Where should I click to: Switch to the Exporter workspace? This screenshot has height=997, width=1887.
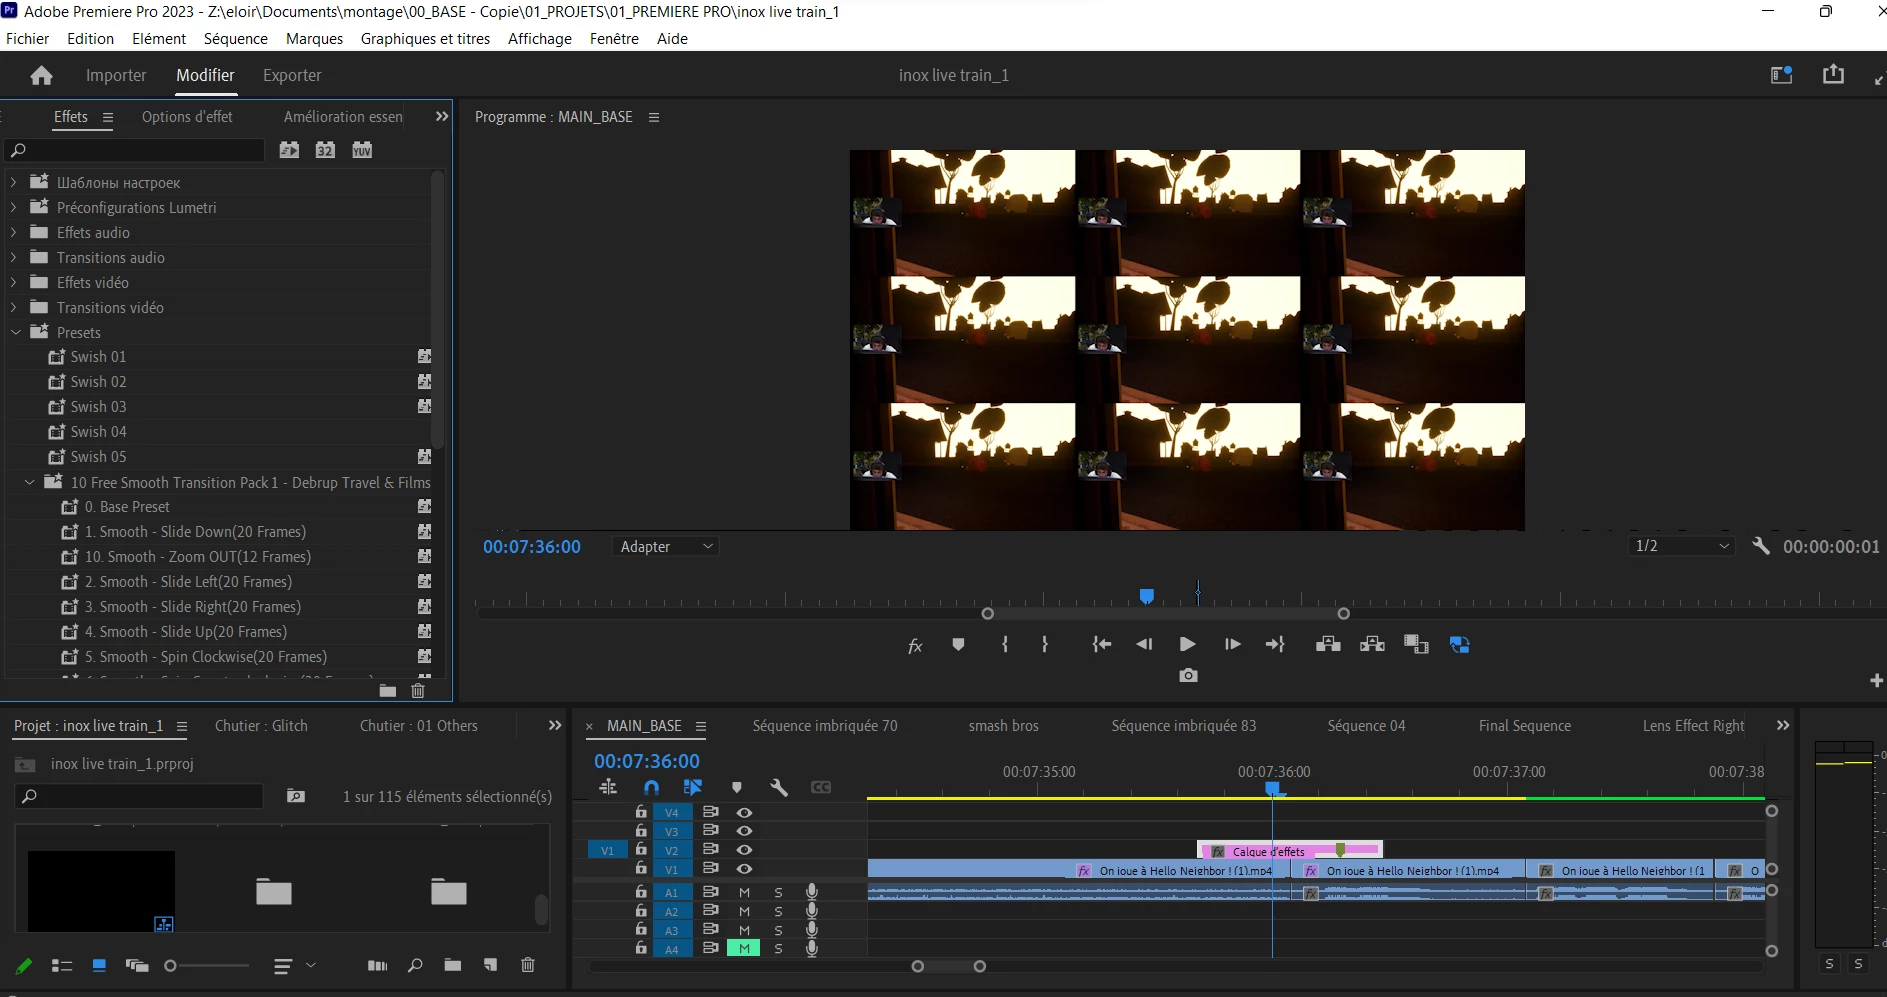292,76
